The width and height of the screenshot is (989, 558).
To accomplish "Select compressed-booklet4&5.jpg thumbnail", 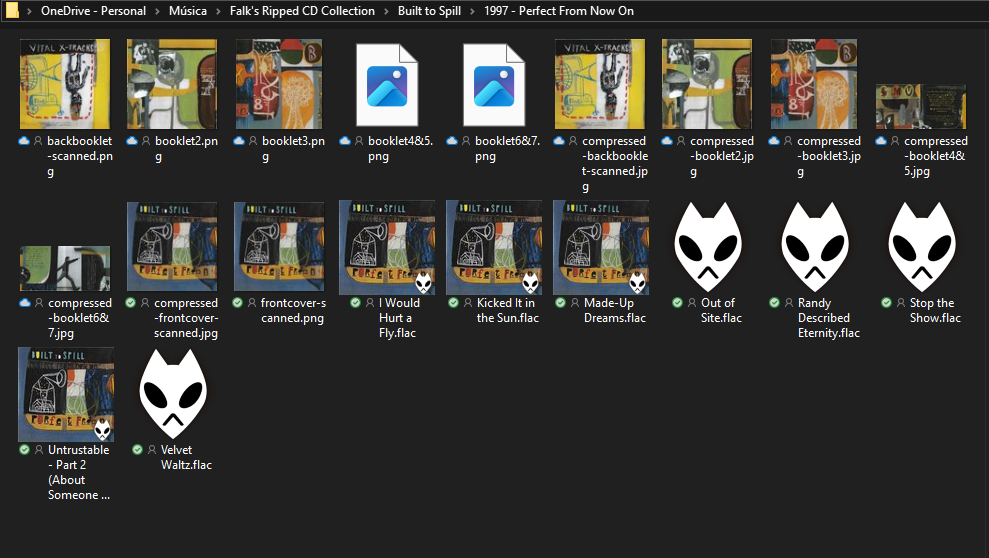I will [921, 107].
